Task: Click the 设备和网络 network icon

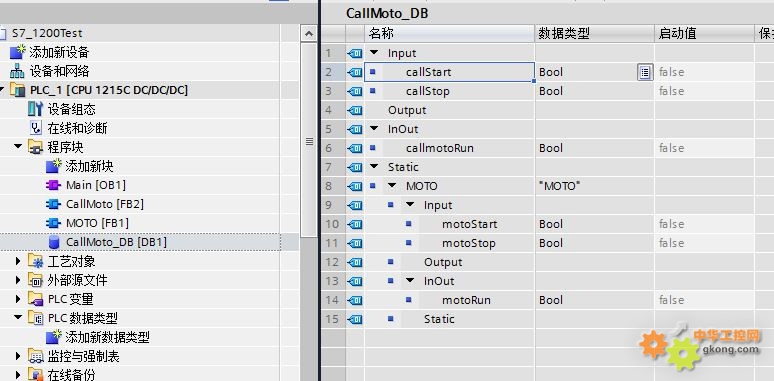Action: coord(17,71)
